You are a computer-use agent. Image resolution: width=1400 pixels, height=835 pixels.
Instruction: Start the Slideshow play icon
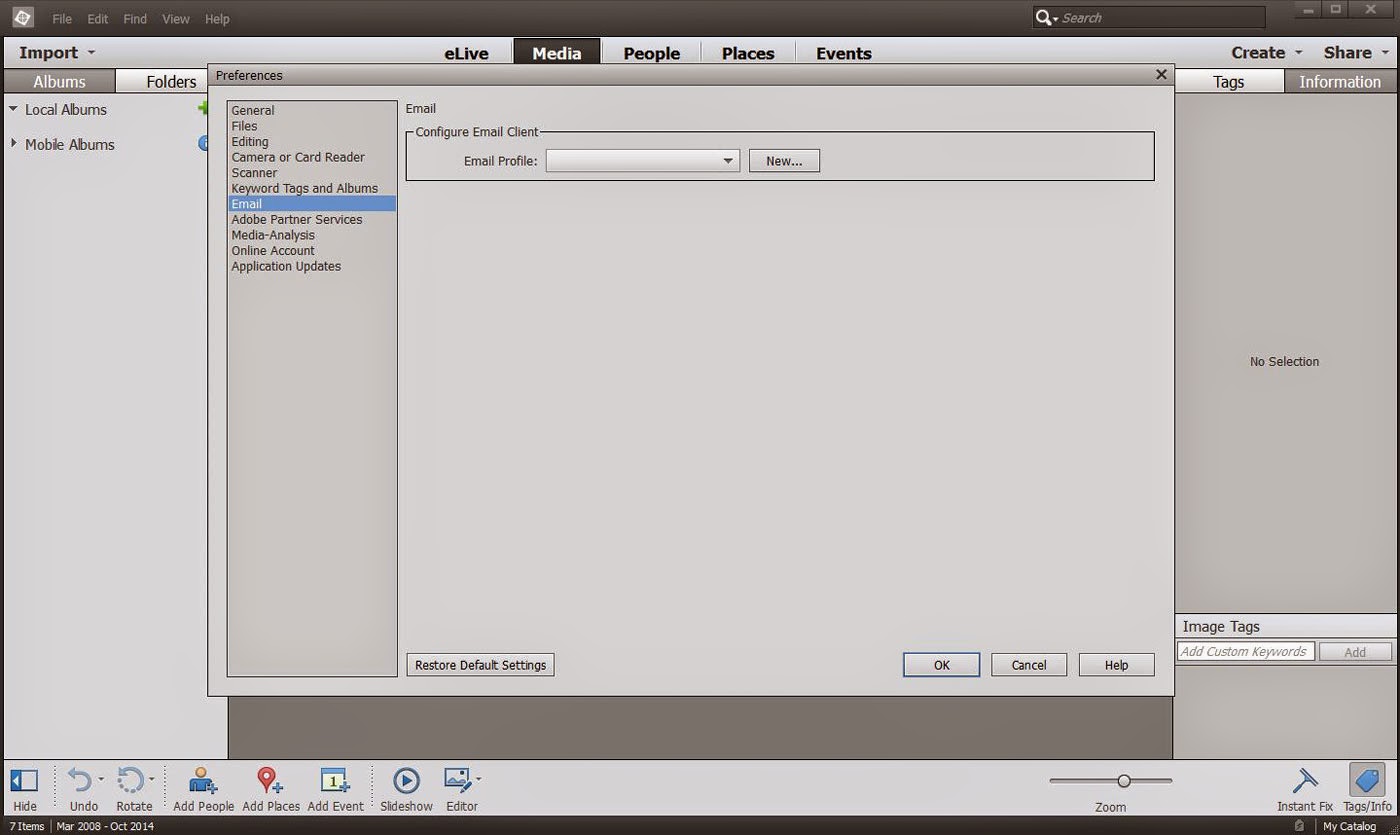click(x=406, y=781)
